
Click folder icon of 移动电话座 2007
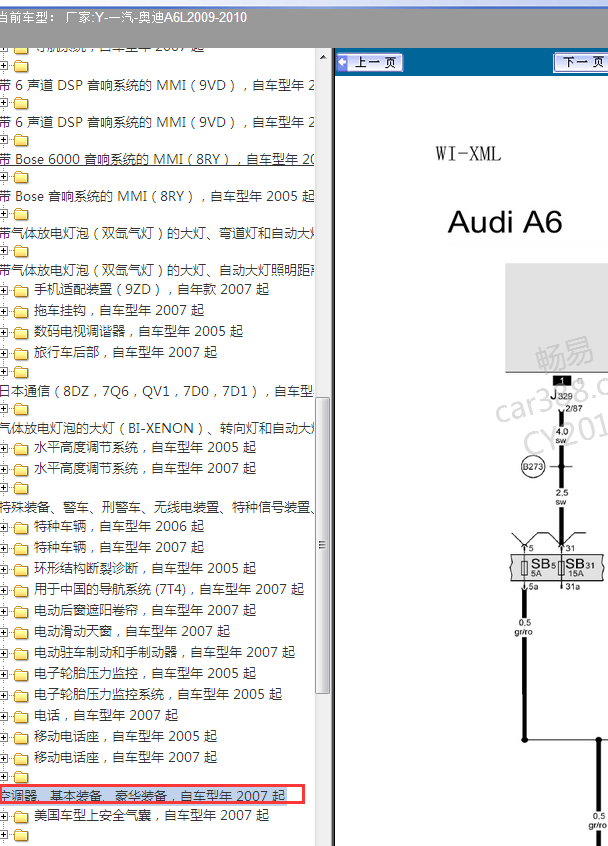click(21, 759)
